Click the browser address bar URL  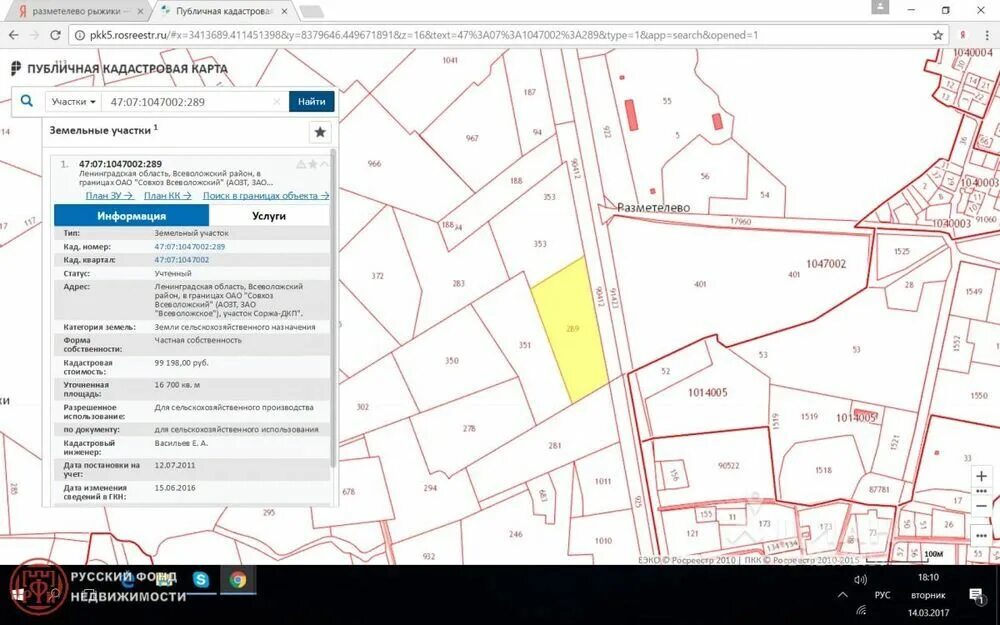click(423, 35)
